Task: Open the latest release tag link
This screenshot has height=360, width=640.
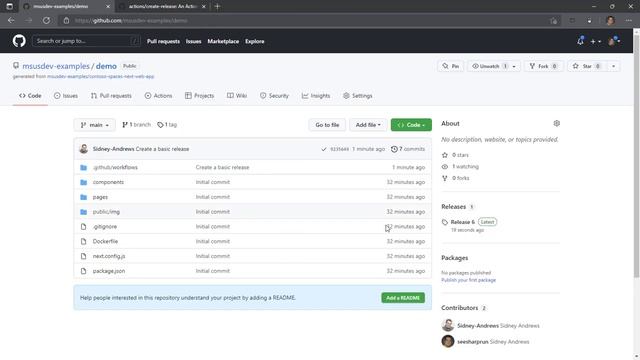Action: point(462,222)
